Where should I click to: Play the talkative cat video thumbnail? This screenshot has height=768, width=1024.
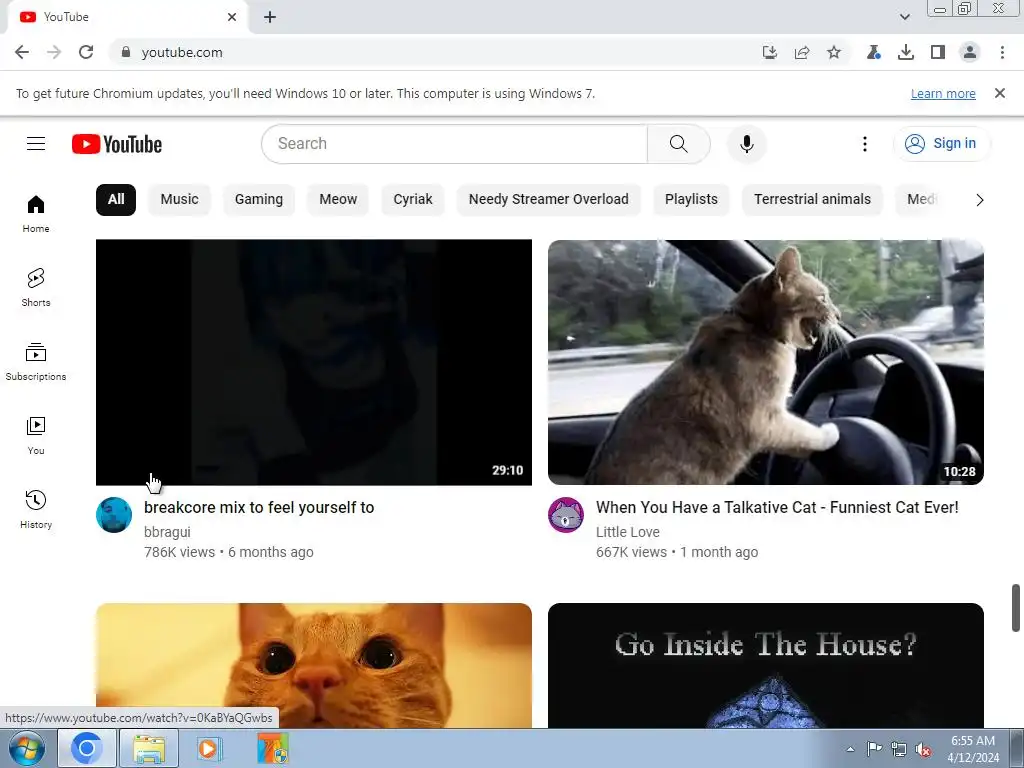765,362
